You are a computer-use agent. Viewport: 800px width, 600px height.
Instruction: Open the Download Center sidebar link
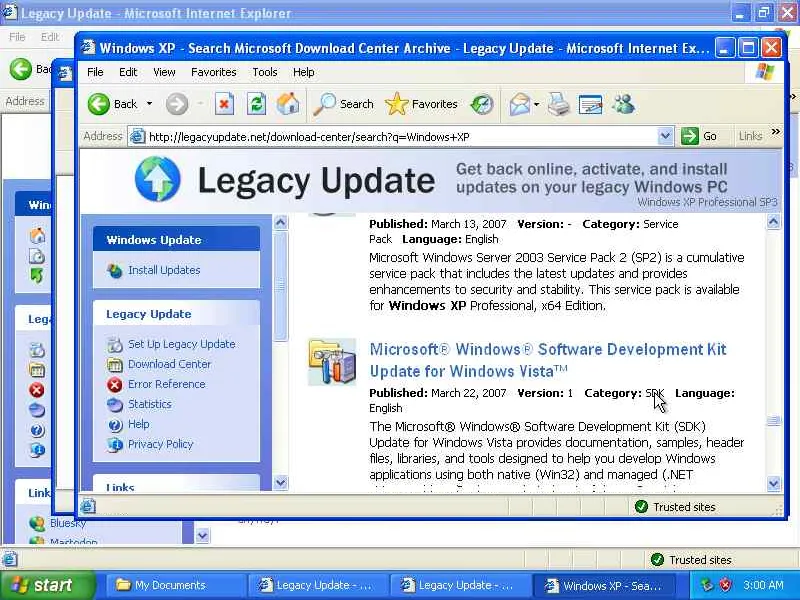click(x=169, y=364)
